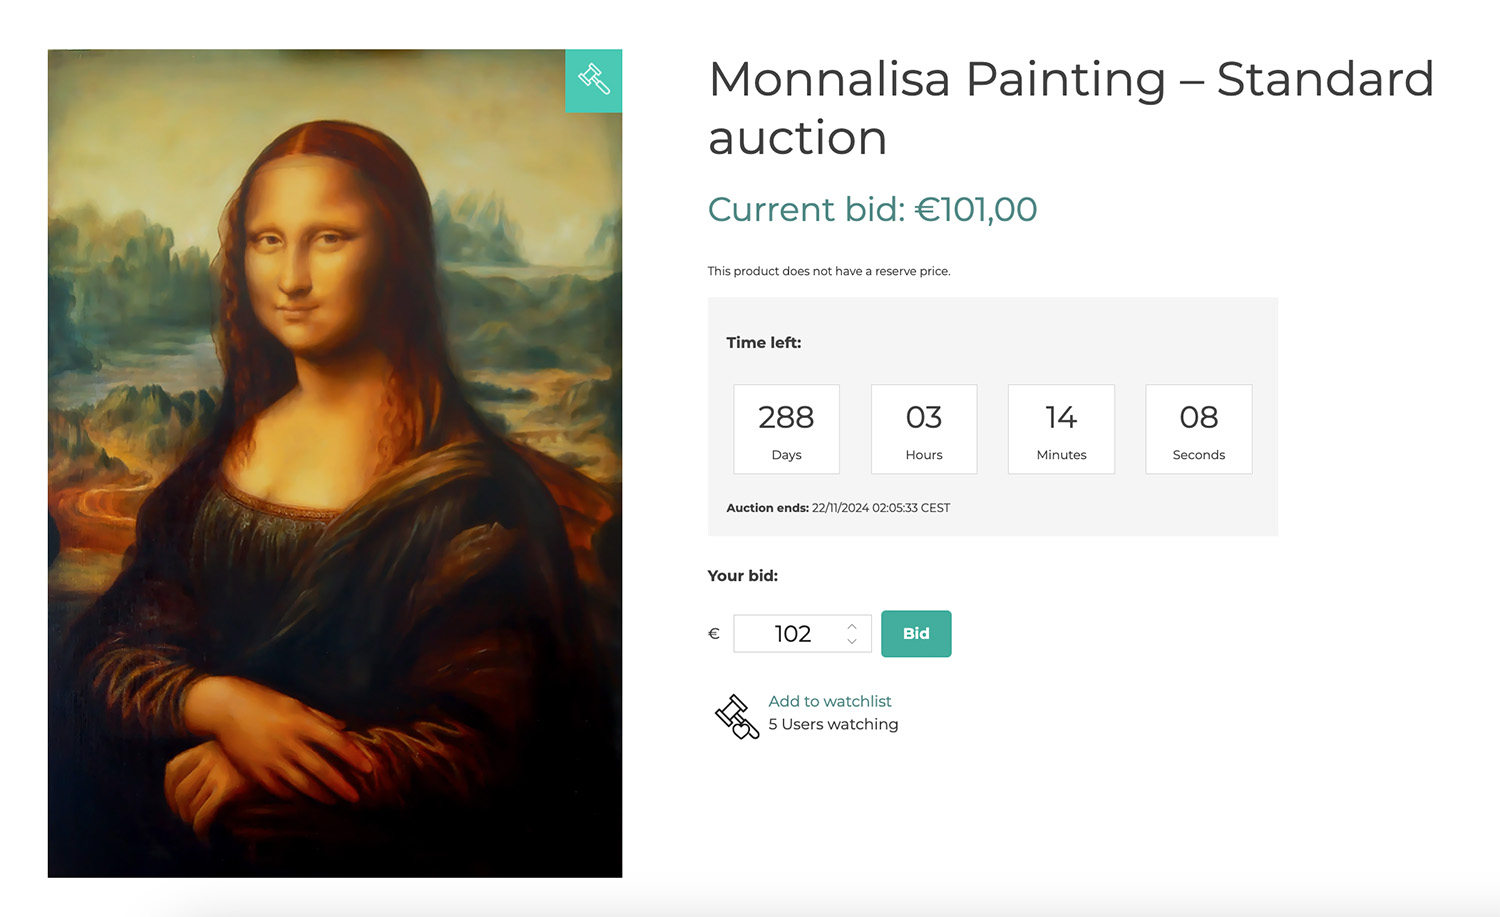Screen dimensions: 1500x917
Task: Click the Current bid €101,00 text
Action: click(872, 209)
